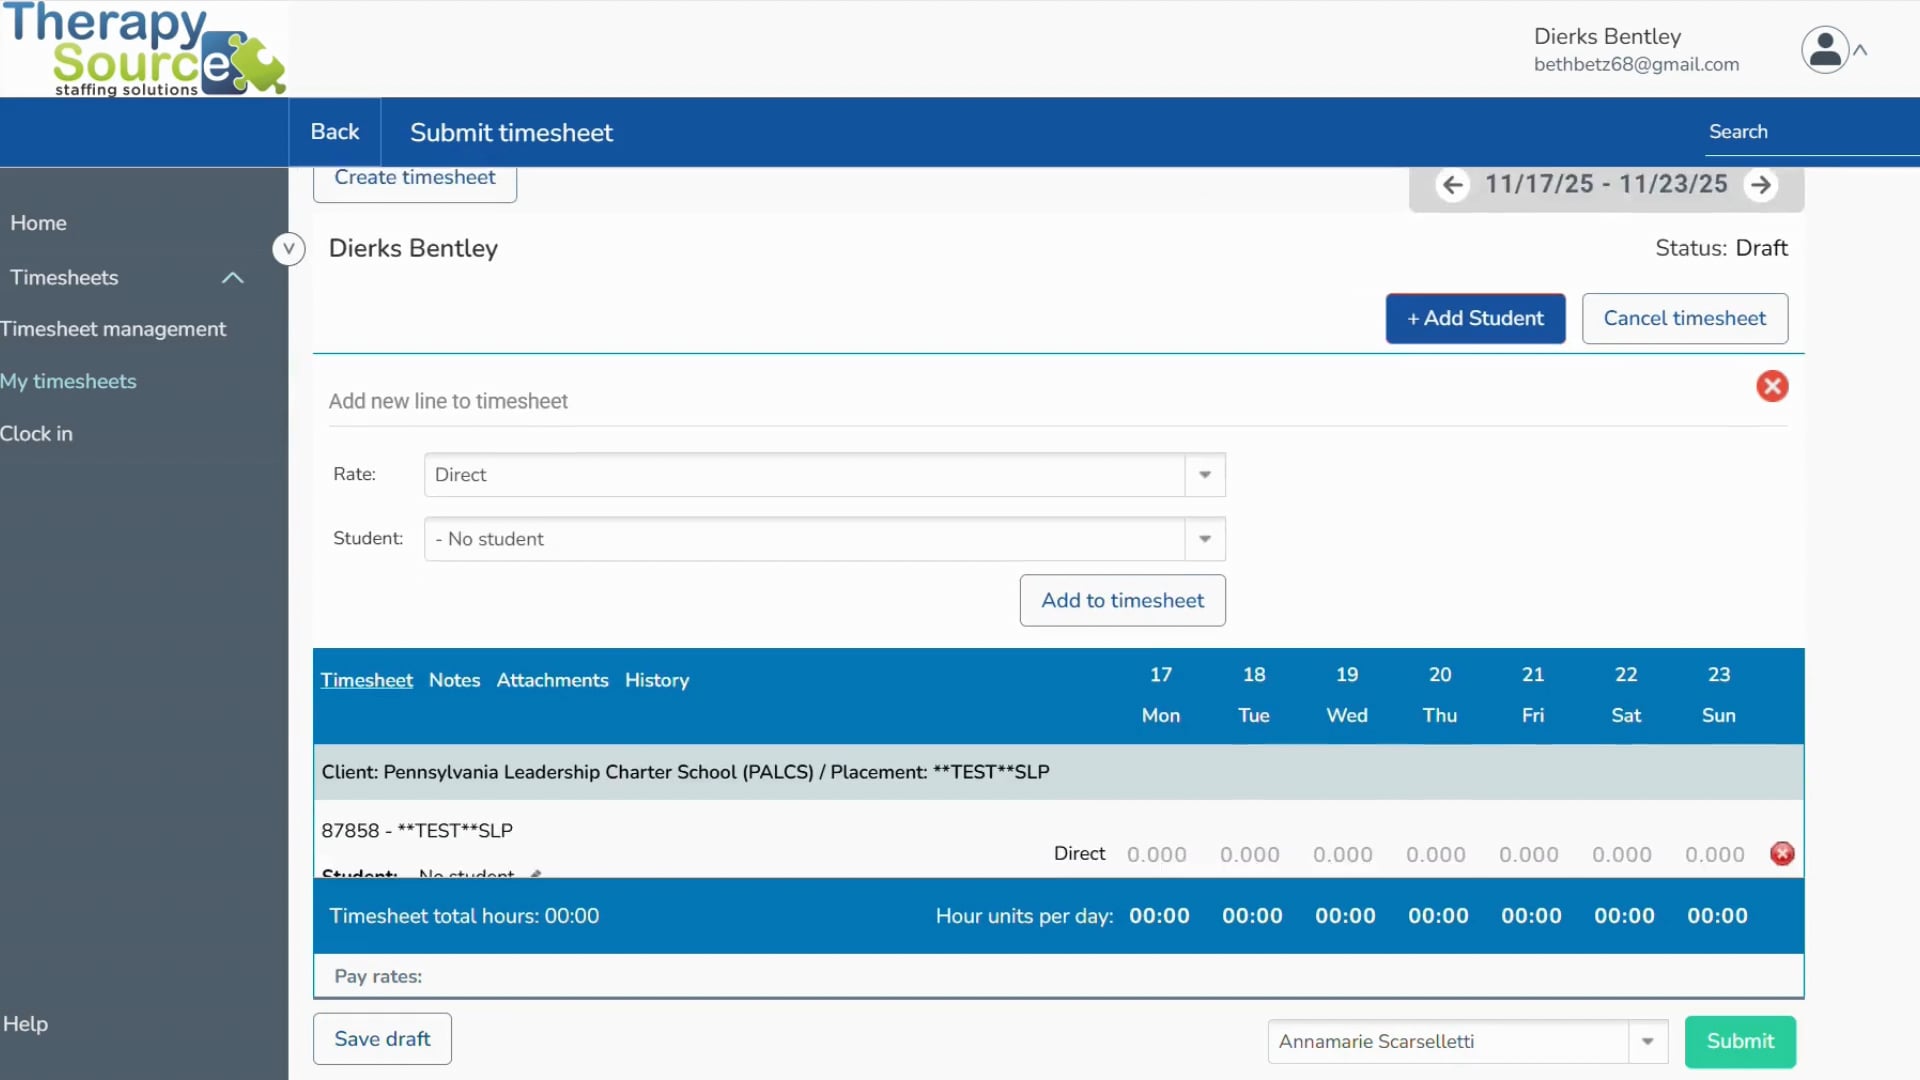1920x1080 pixels.
Task: Click Wednesday 19 hours cell
Action: (1343, 855)
